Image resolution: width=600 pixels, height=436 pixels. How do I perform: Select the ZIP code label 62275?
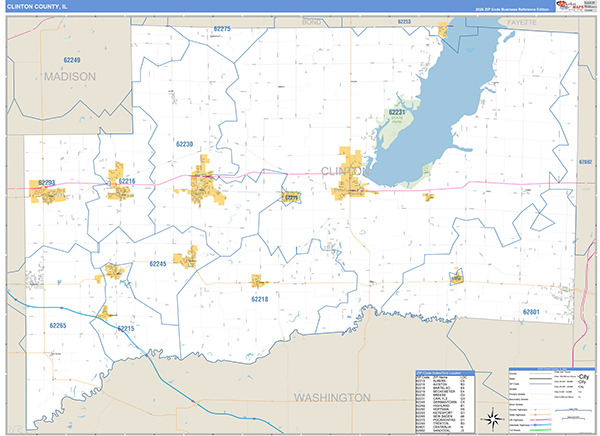point(221,30)
